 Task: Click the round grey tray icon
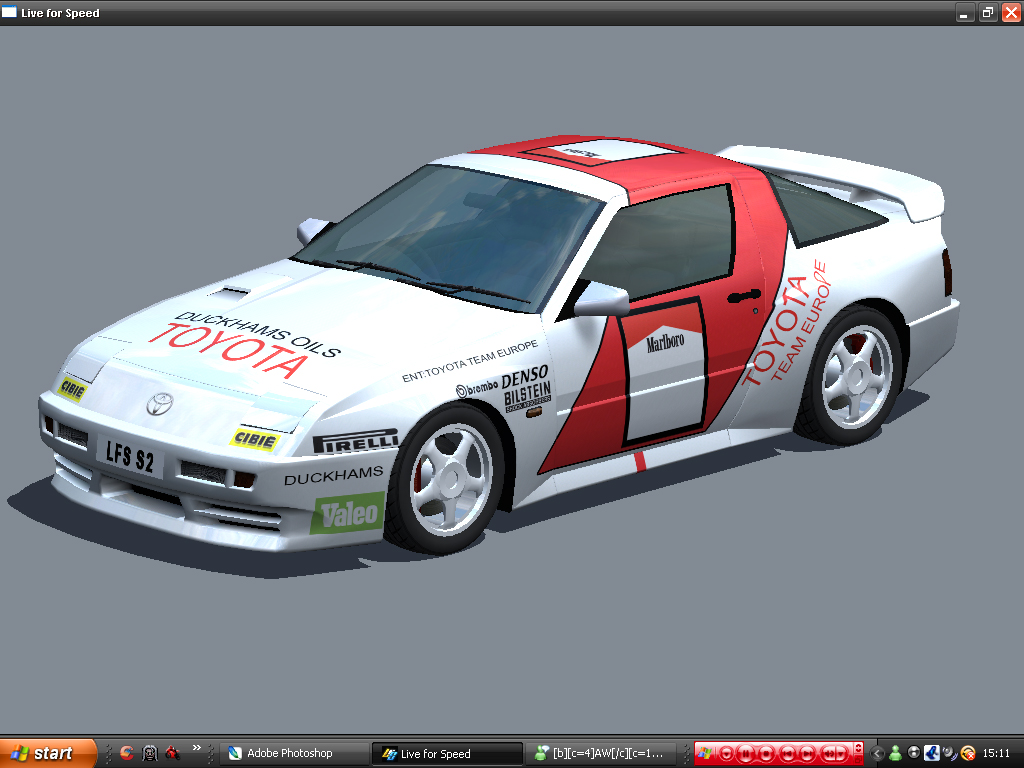[914, 752]
